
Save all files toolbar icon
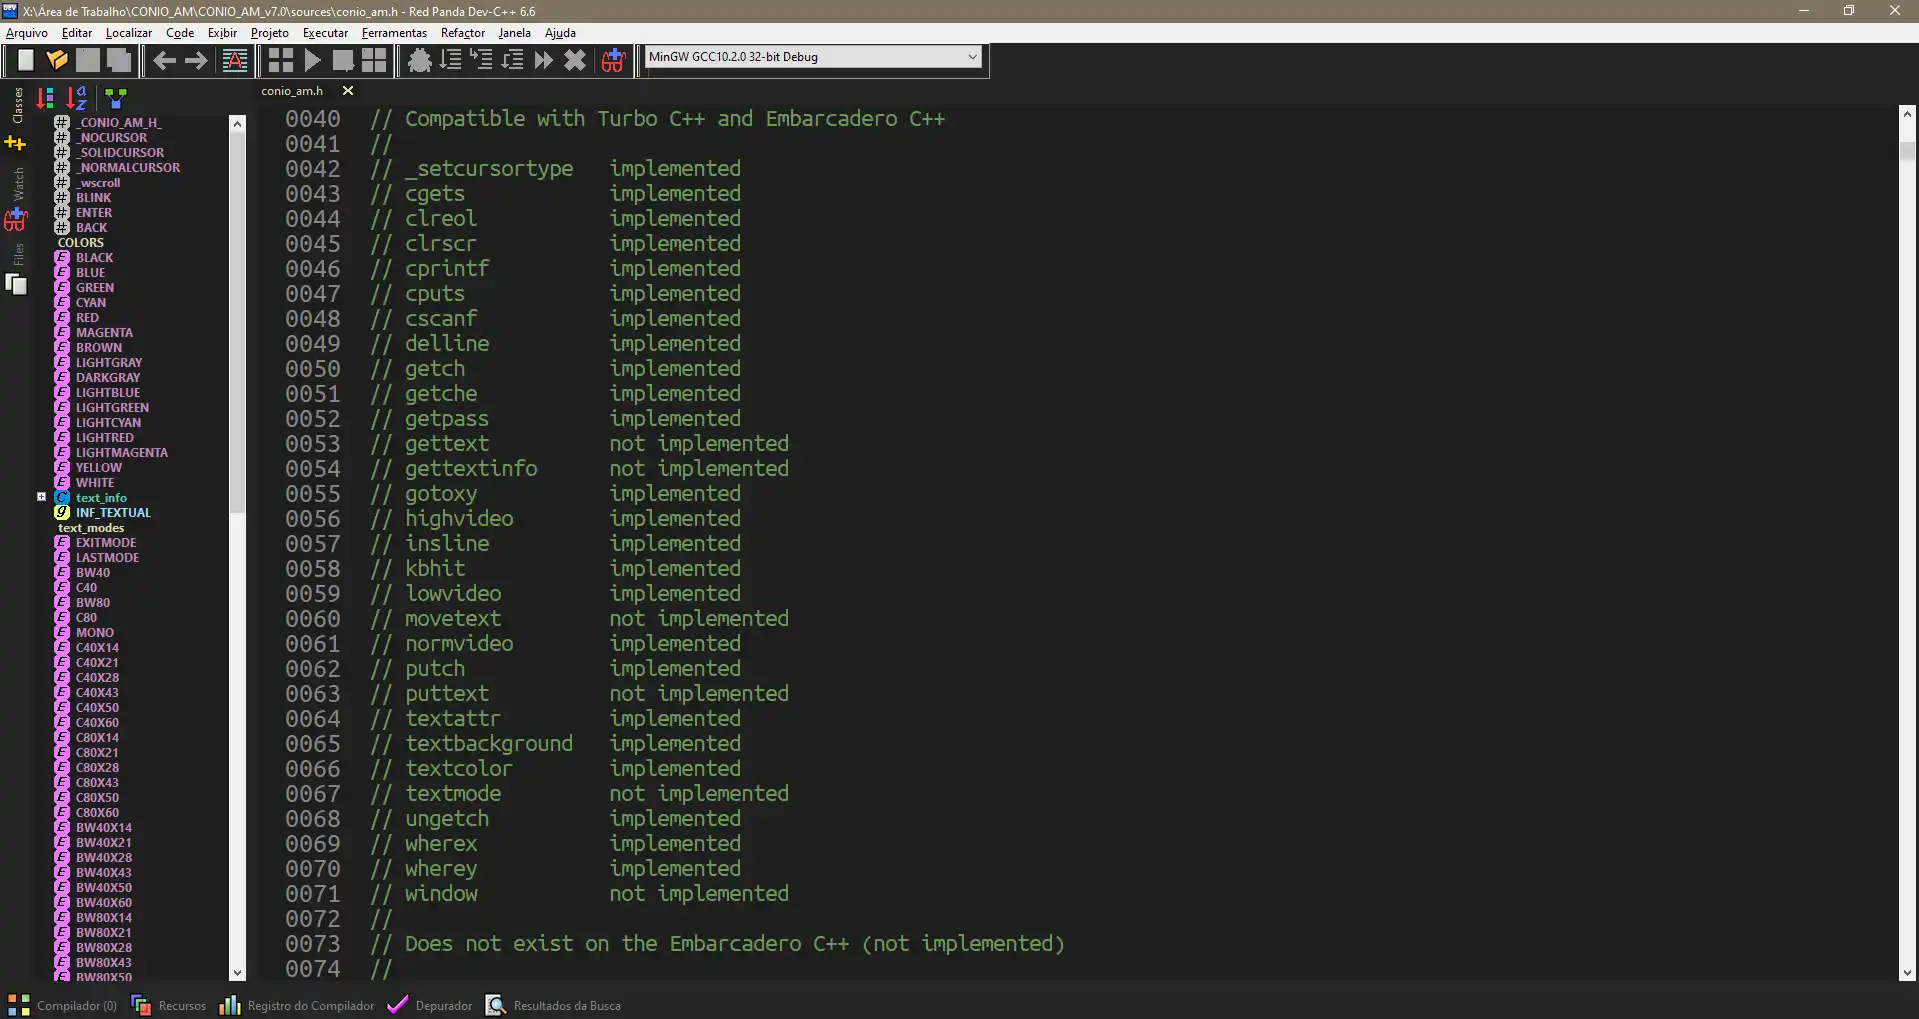click(x=119, y=60)
